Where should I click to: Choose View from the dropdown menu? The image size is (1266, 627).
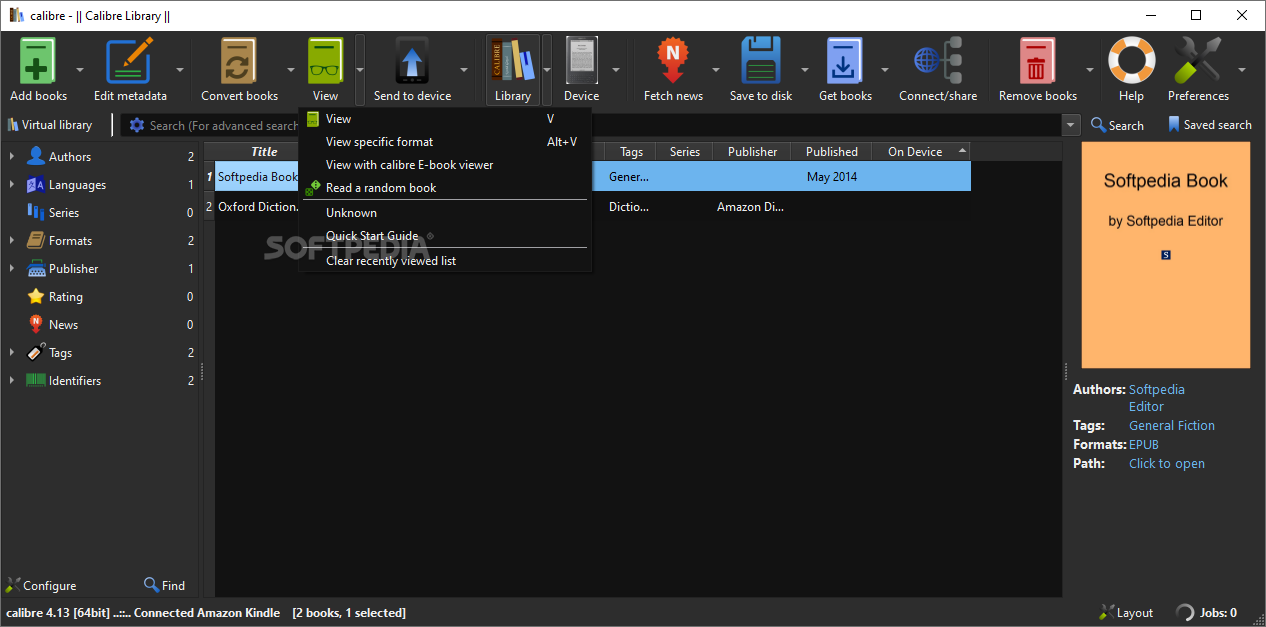click(x=446, y=119)
